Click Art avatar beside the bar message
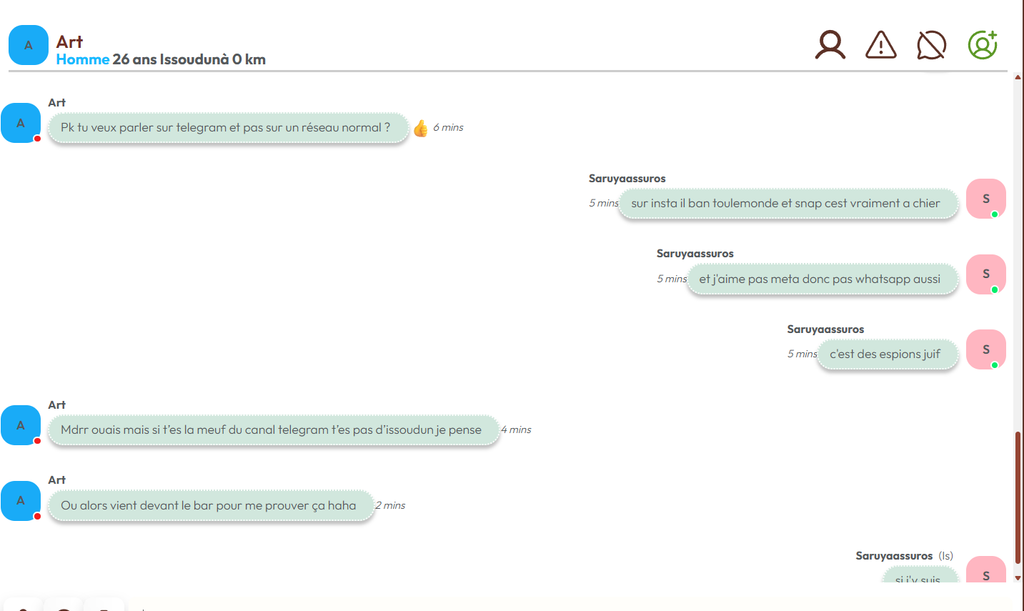Viewport: 1024px width, 611px height. (x=20, y=501)
